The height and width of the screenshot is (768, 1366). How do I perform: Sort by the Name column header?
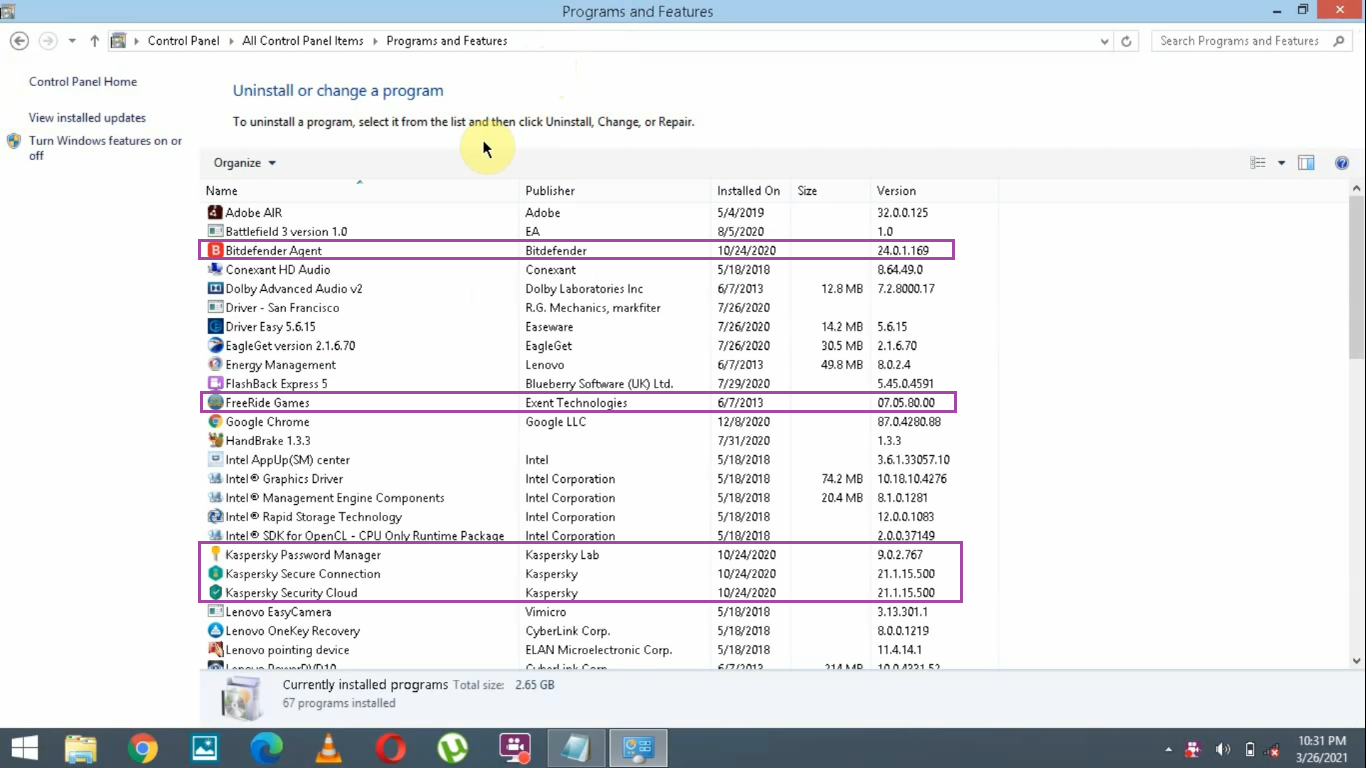(360, 190)
